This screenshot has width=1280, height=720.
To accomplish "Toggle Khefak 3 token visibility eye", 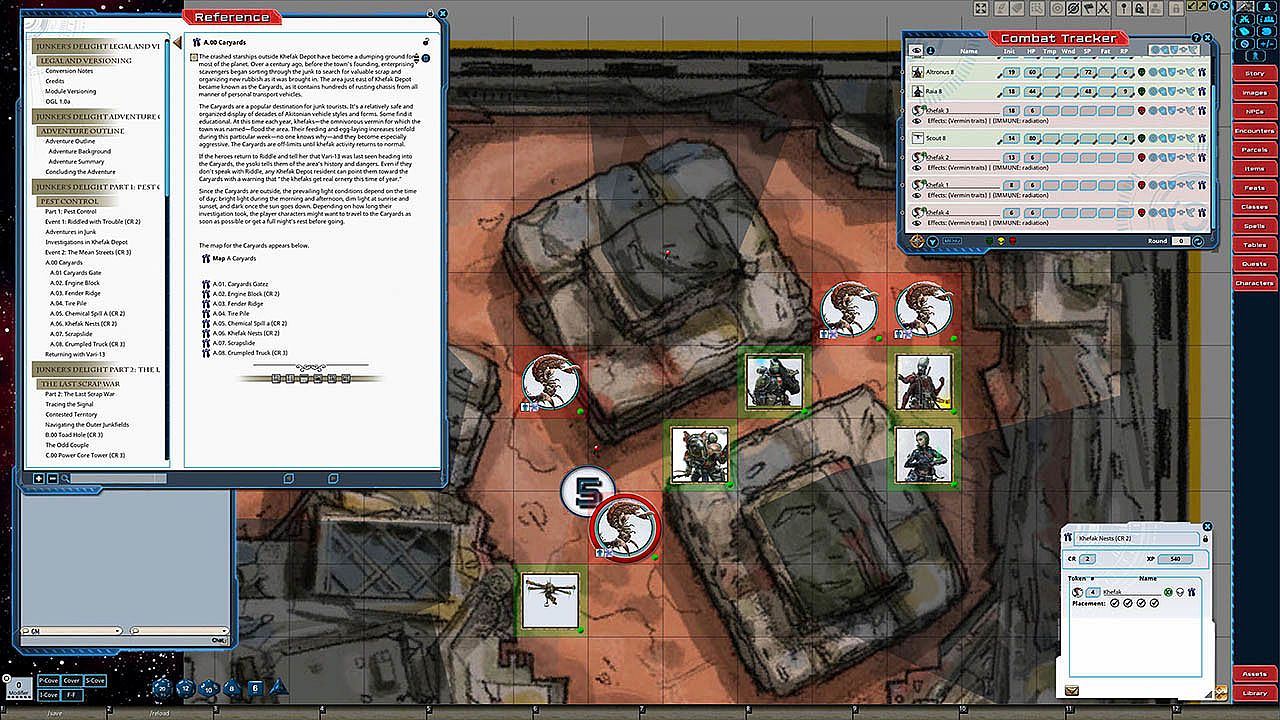I will [x=918, y=122].
